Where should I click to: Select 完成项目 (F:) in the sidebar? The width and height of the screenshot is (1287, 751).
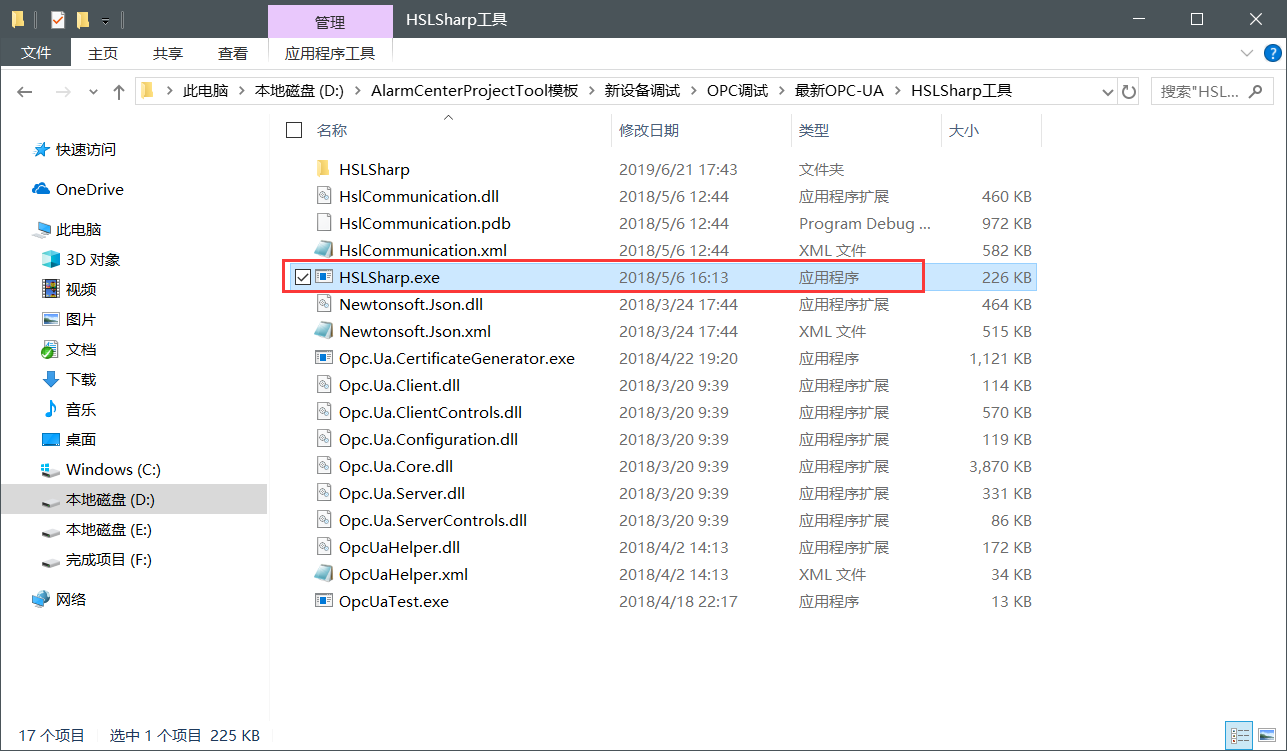tap(109, 560)
